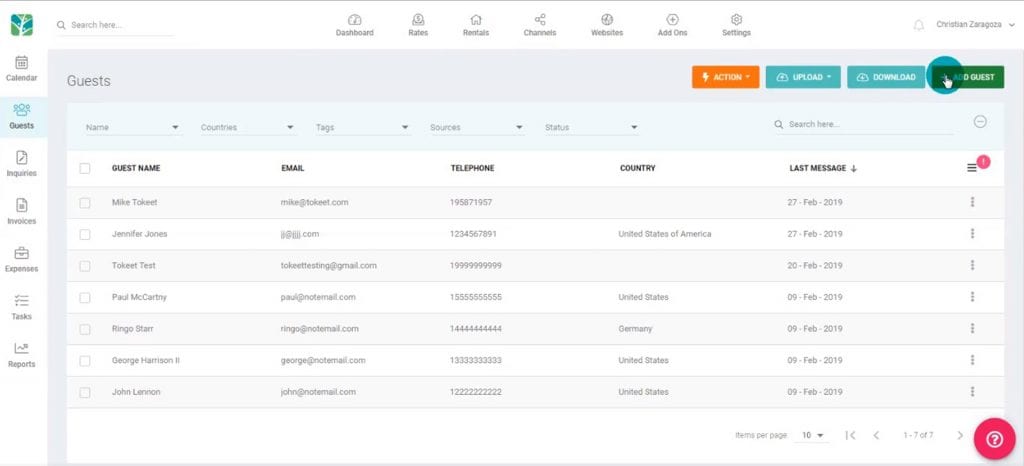Screen dimensions: 1024x466
Task: Check the box for Ringo Starr
Action: 85,329
